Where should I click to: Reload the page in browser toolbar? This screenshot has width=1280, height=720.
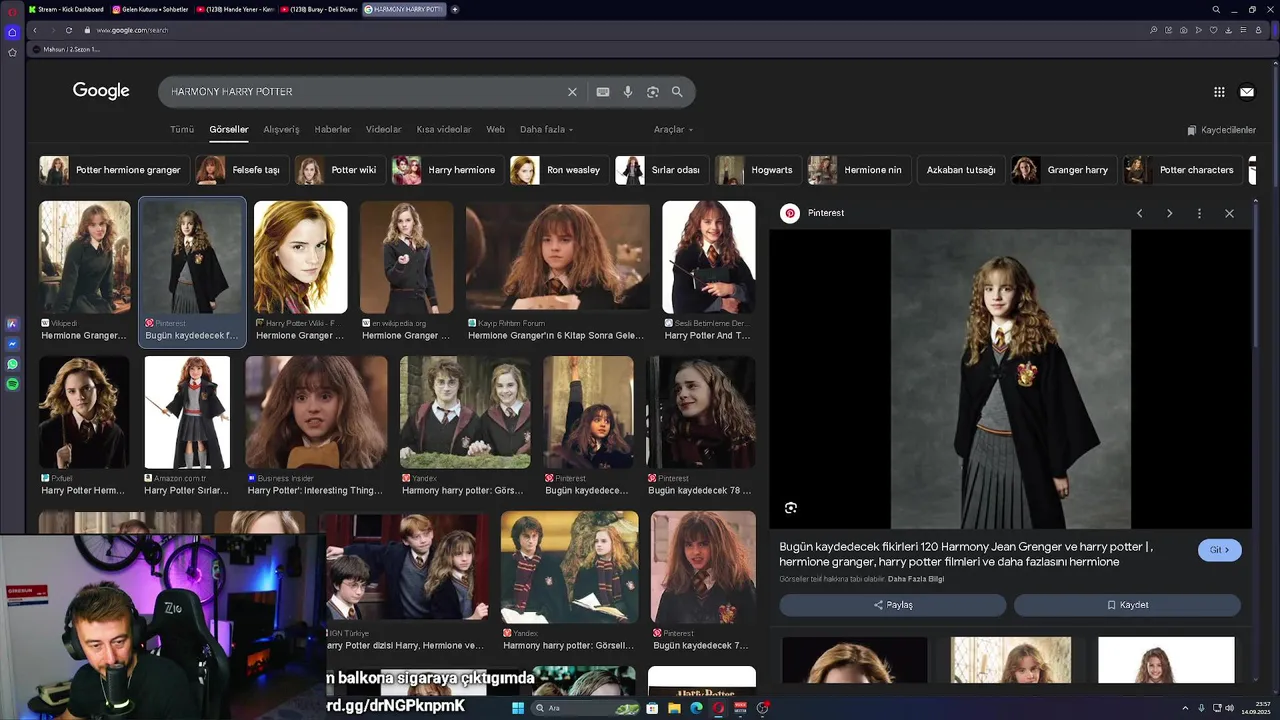(69, 30)
